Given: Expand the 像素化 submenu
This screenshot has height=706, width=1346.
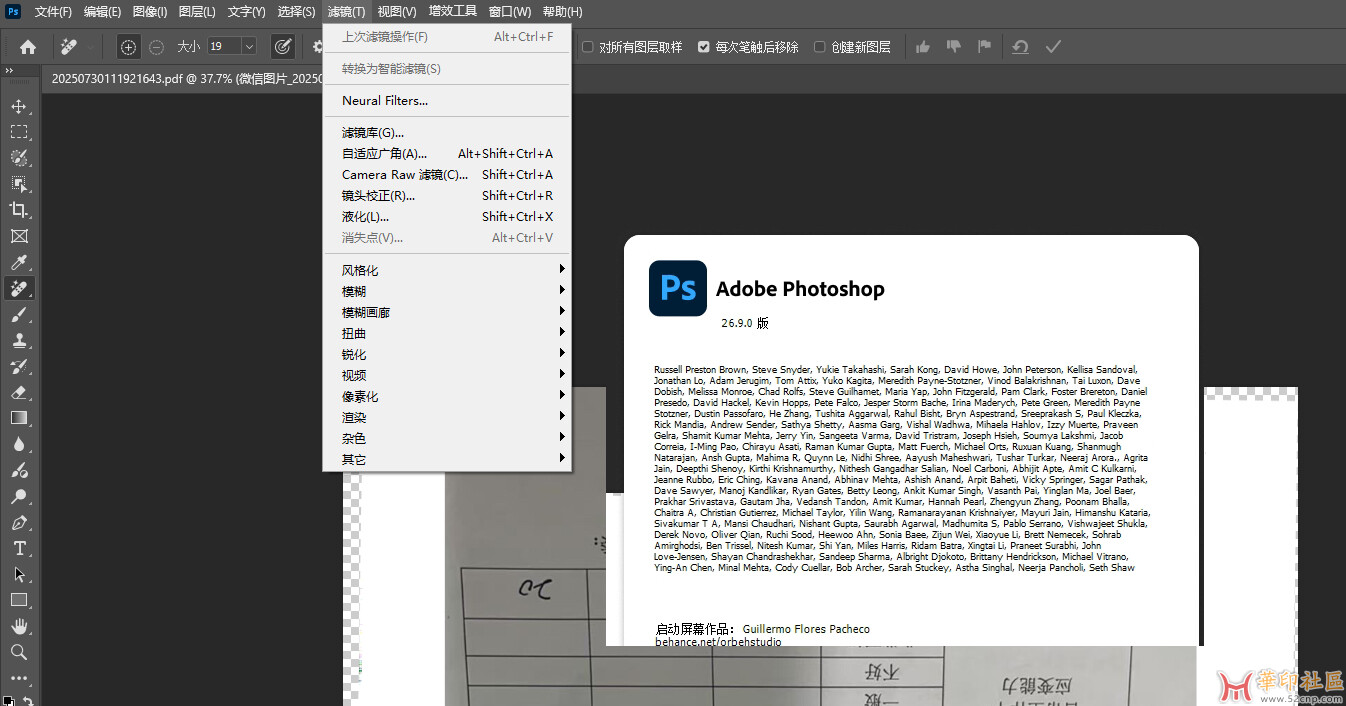Looking at the screenshot, I should [446, 396].
